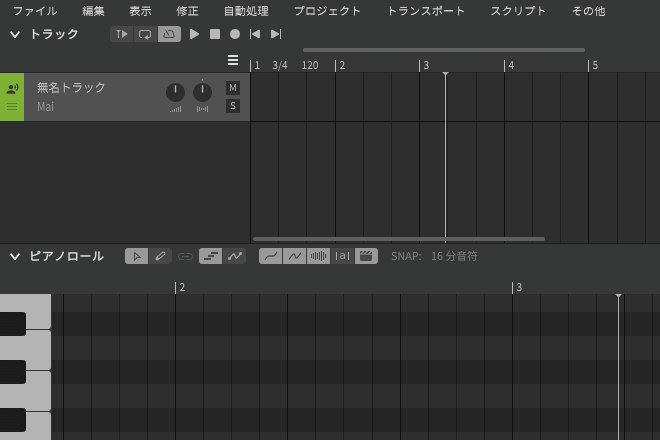Open the 修正 menu
Viewport: 660px width, 440px height.
point(187,11)
